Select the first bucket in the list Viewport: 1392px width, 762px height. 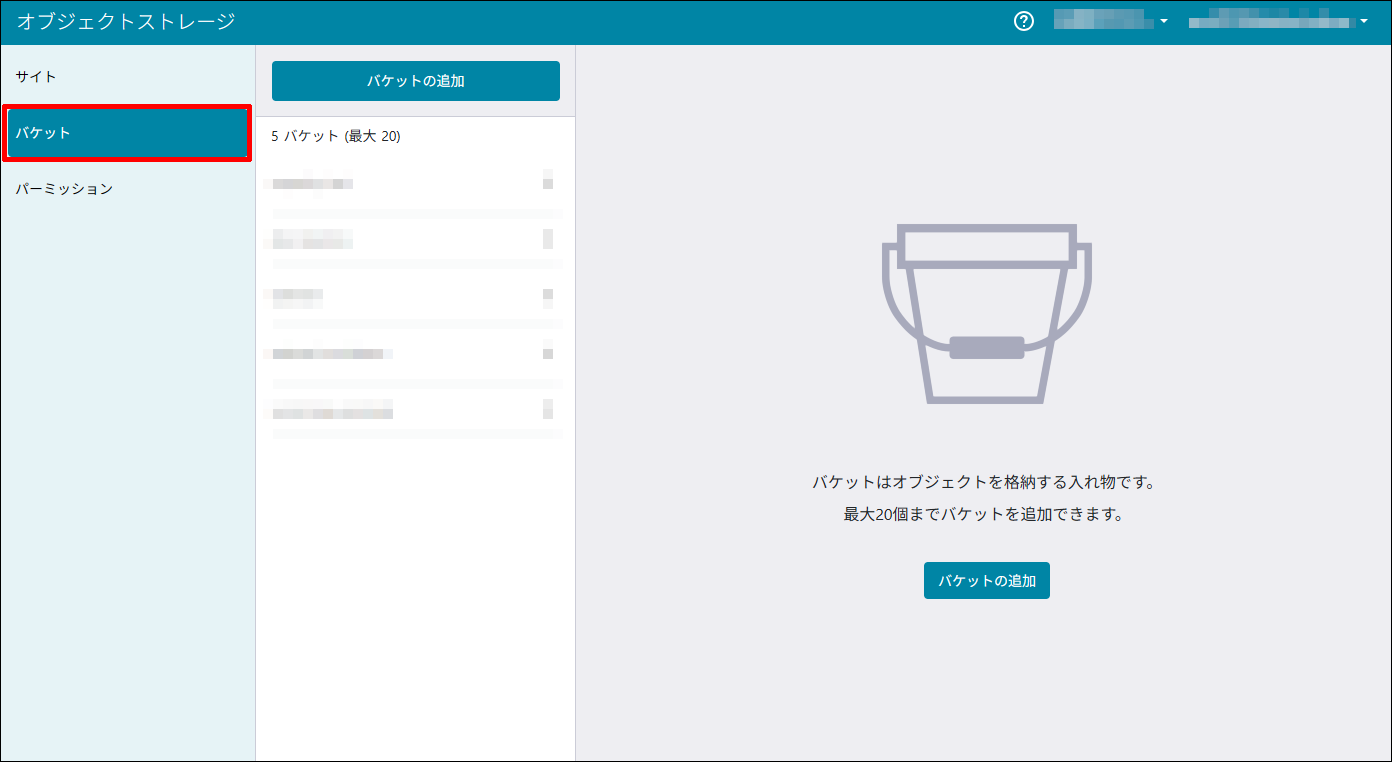coord(313,183)
